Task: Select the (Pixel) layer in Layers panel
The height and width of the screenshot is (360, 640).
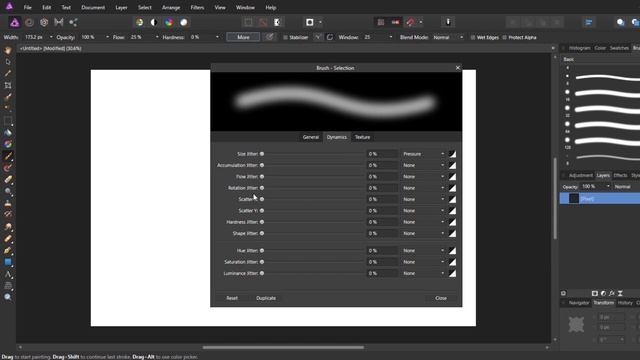Action: pos(600,199)
